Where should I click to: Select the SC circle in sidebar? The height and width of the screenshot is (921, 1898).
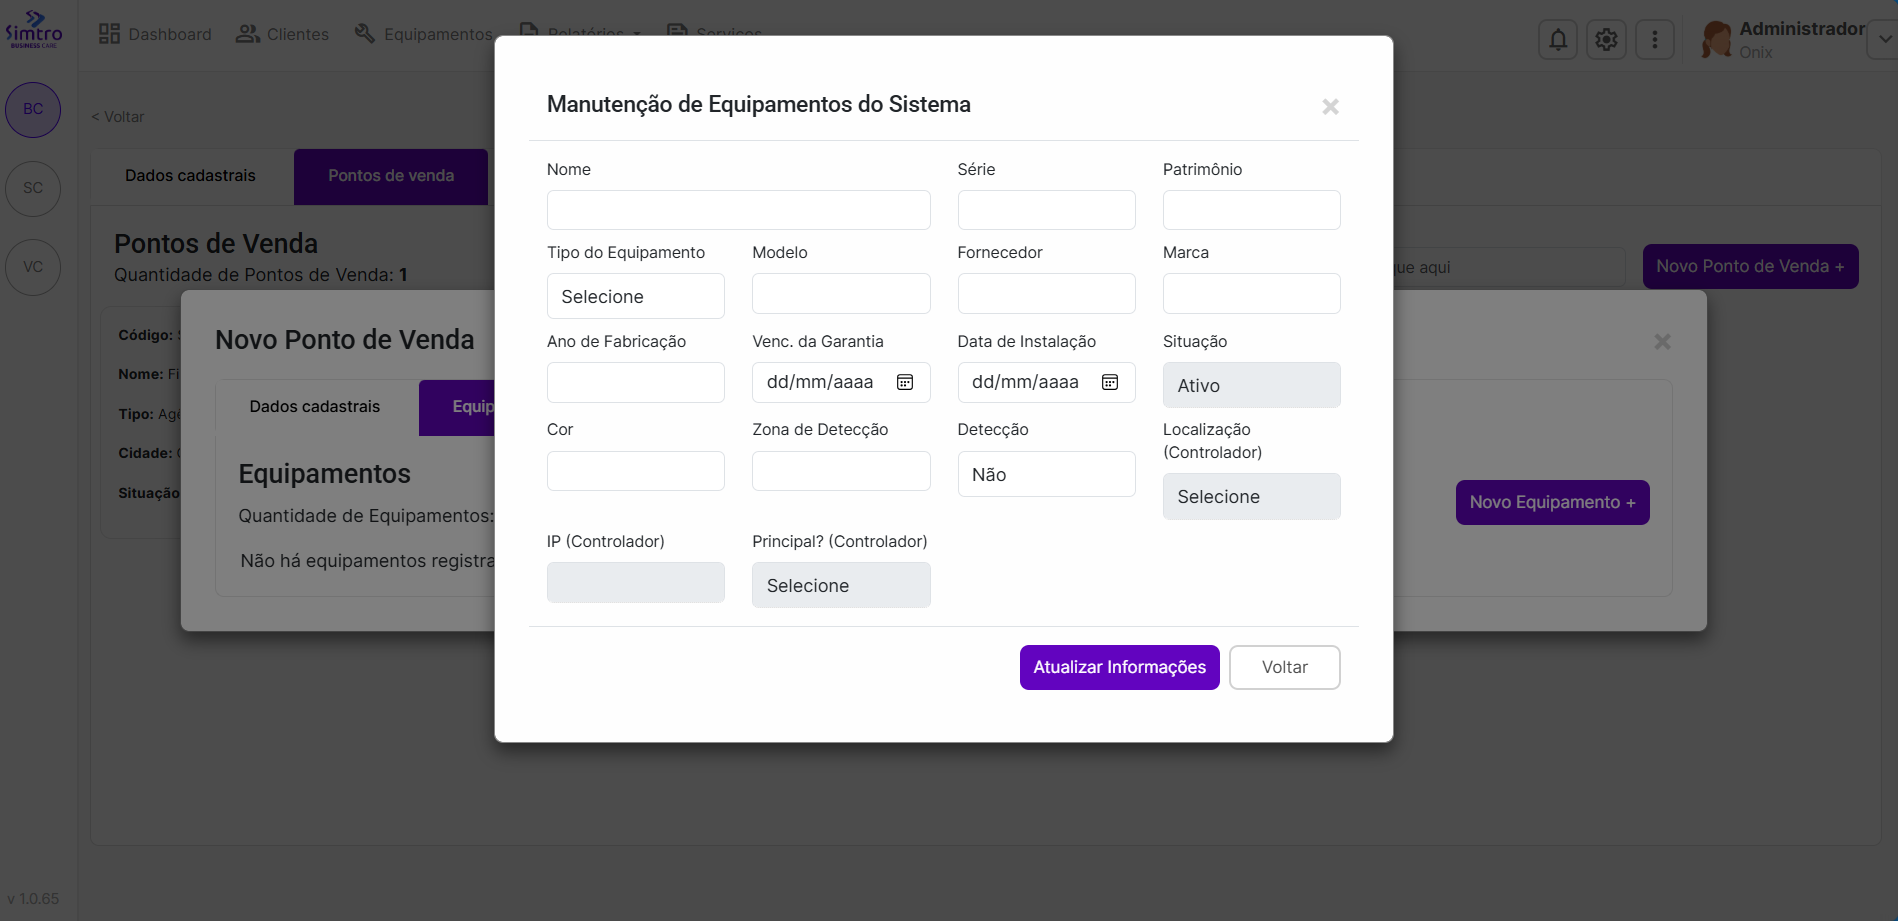coord(33,188)
